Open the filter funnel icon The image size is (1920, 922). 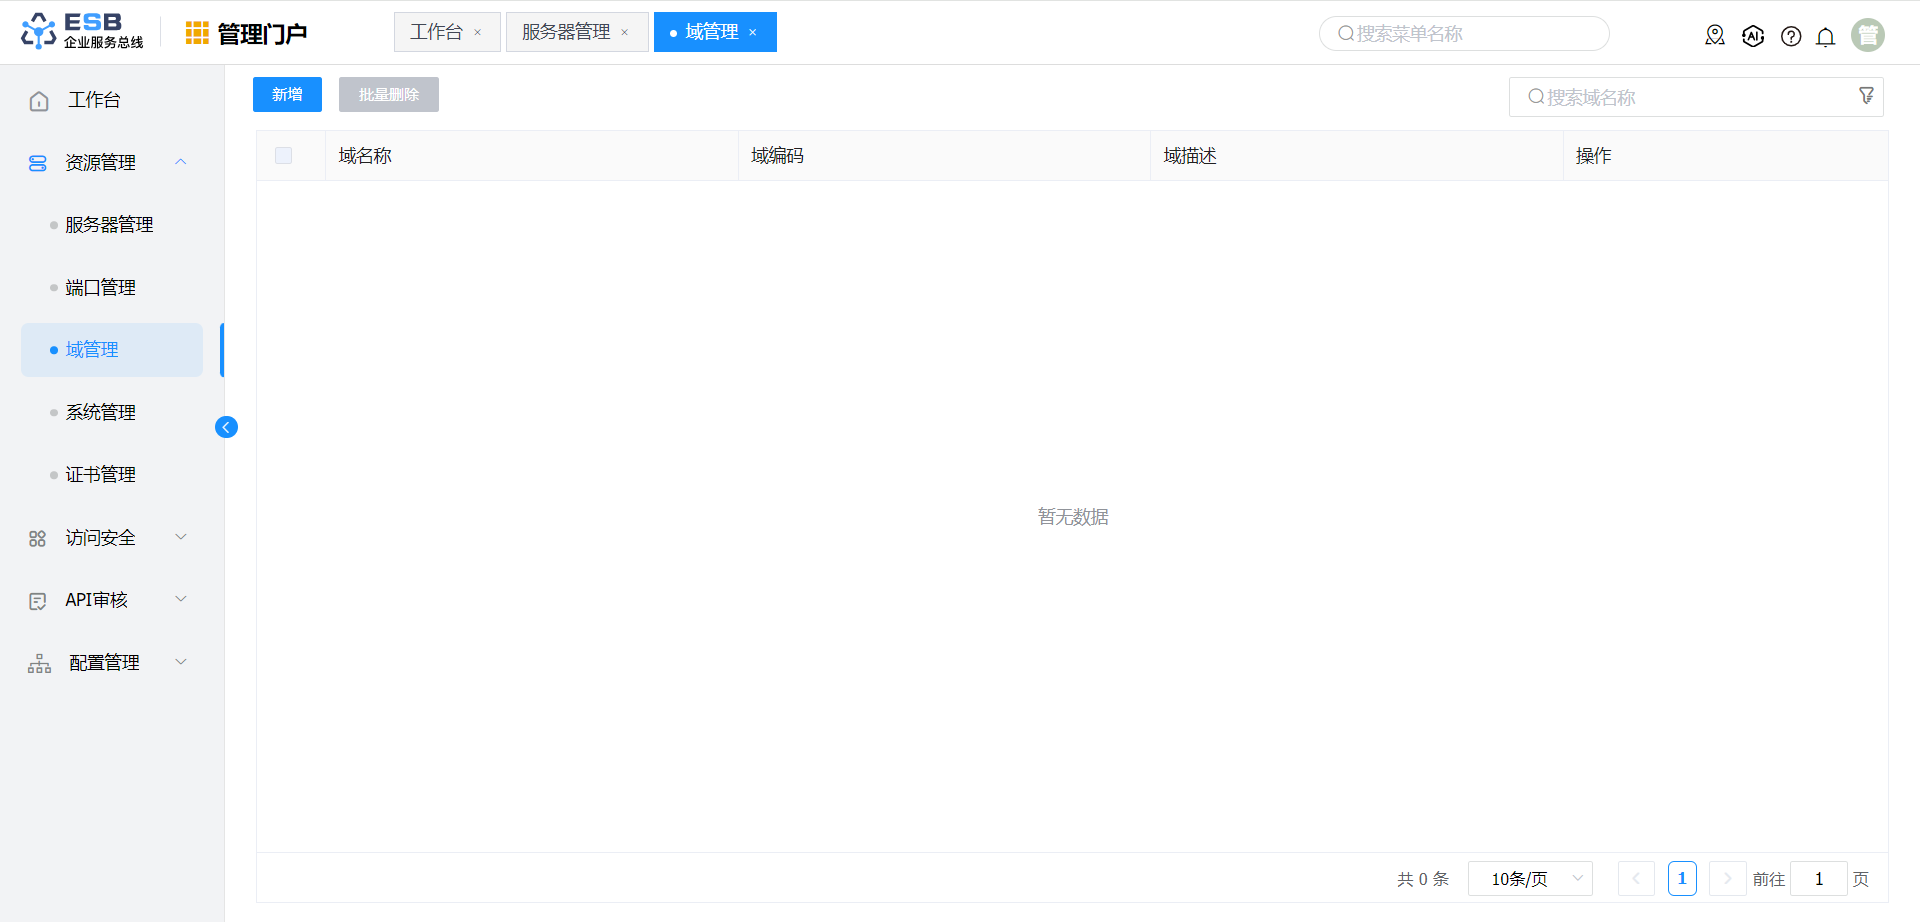coord(1866,96)
